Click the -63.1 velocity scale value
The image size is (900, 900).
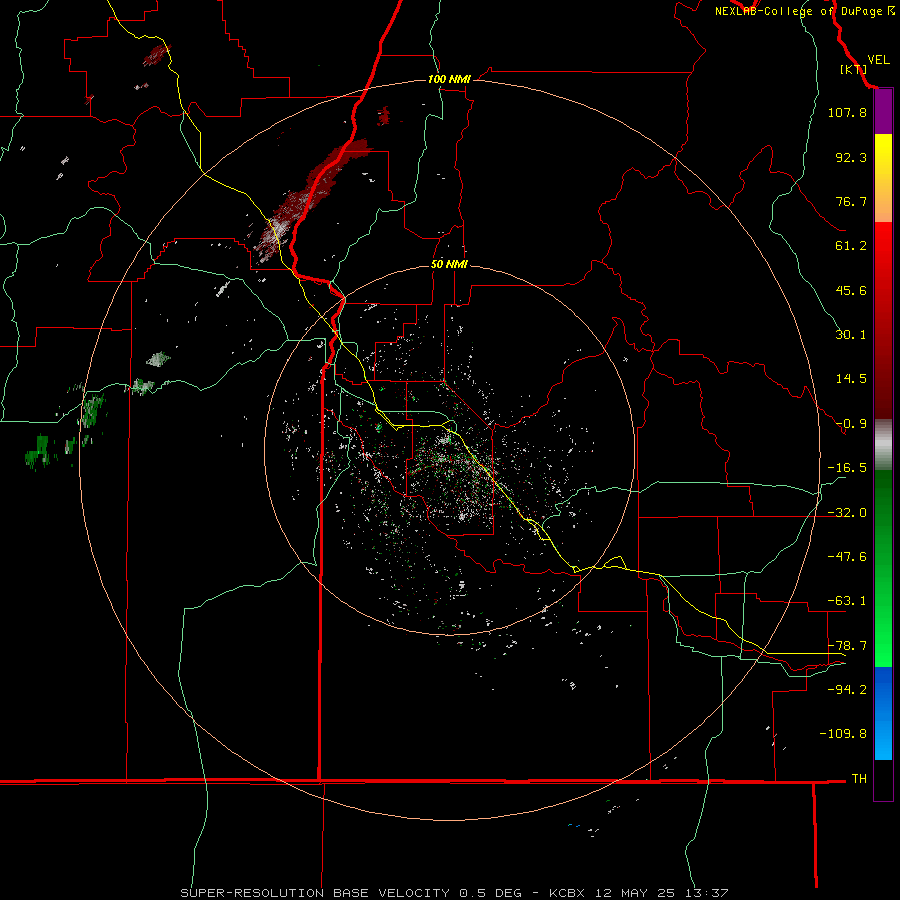click(847, 601)
